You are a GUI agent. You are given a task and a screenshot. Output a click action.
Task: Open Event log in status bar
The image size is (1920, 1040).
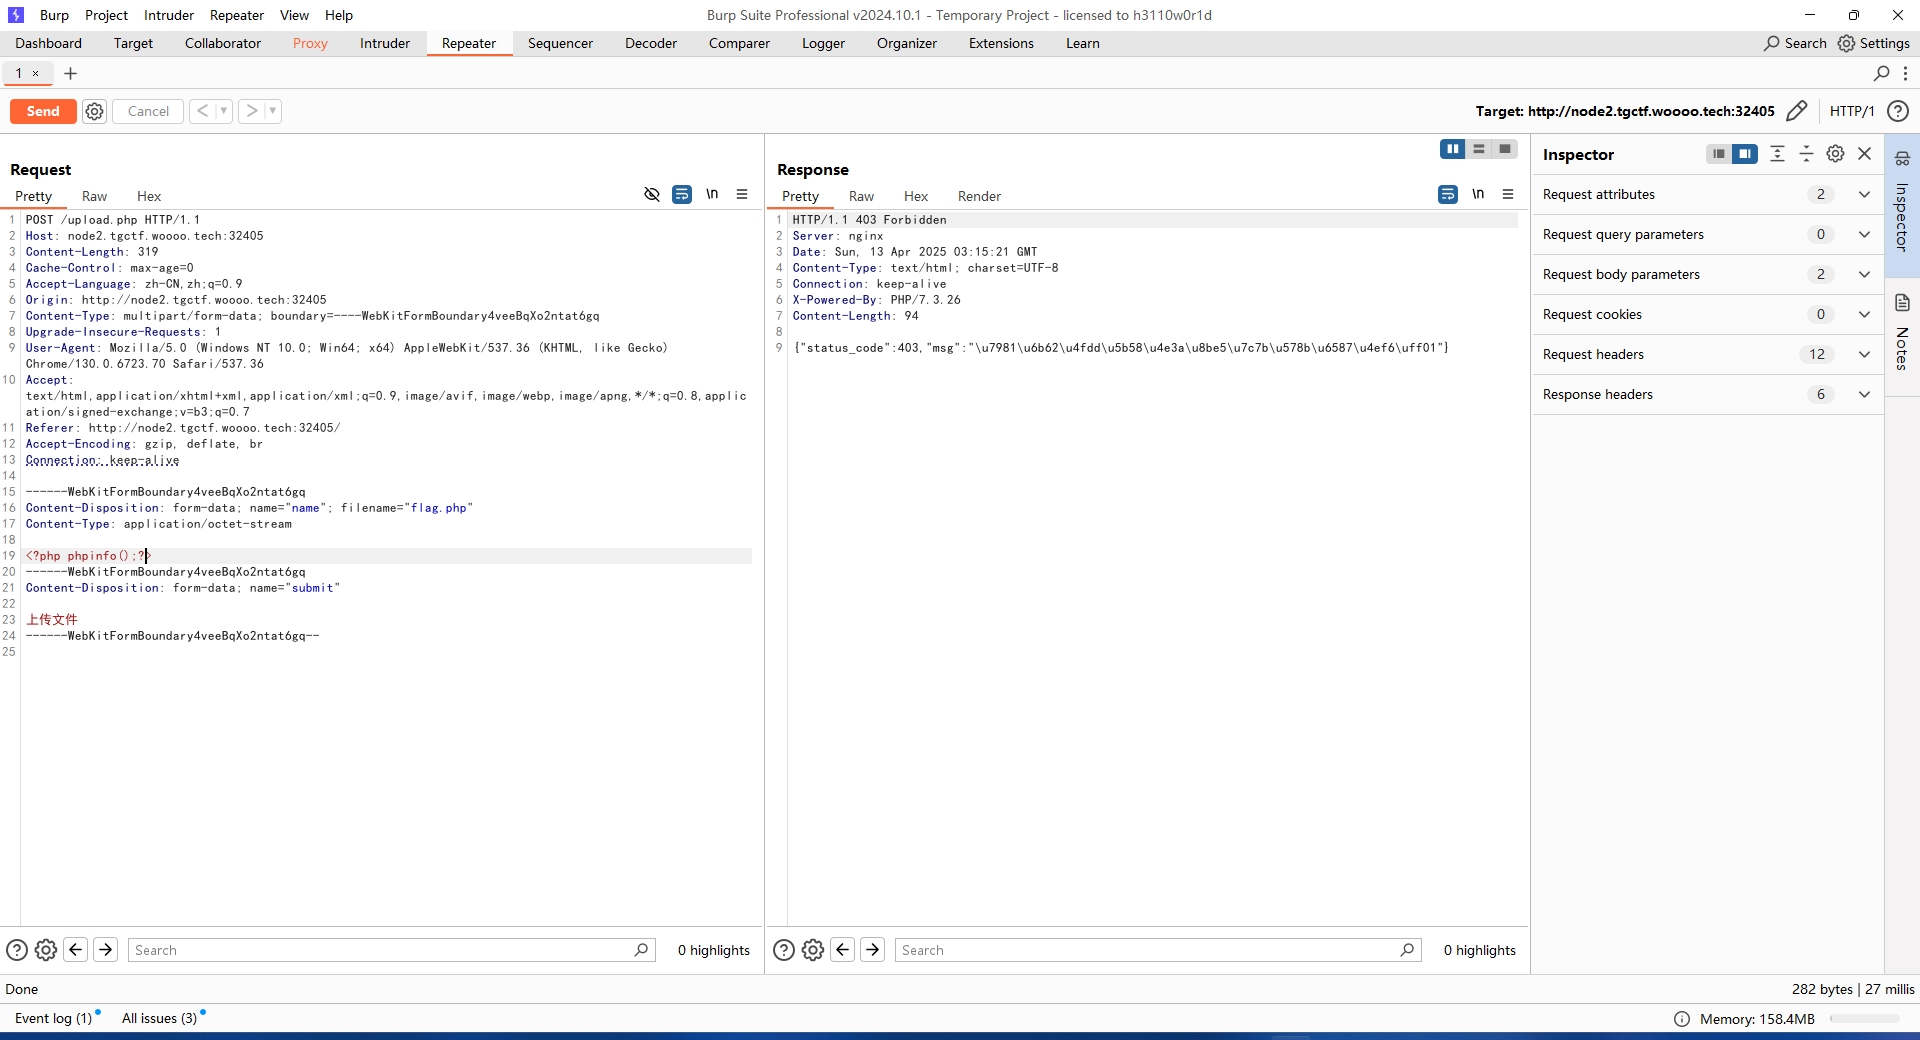coord(53,1018)
